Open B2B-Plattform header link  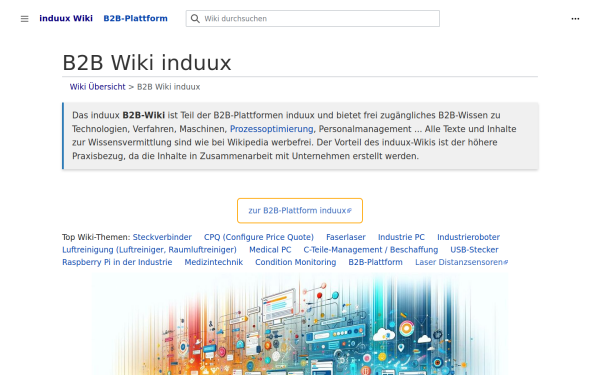[x=135, y=18]
